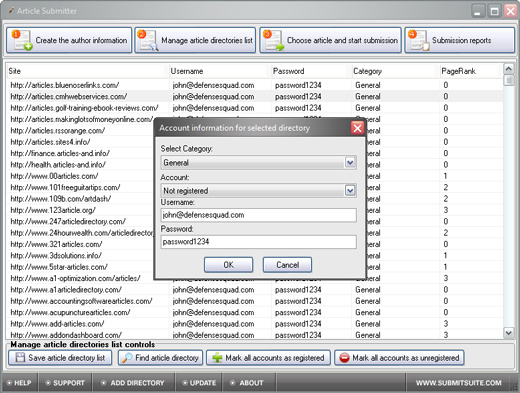The width and height of the screenshot is (520, 393).
Task: Select row http://www.a1articledirectory.com/
Action: 255,289
